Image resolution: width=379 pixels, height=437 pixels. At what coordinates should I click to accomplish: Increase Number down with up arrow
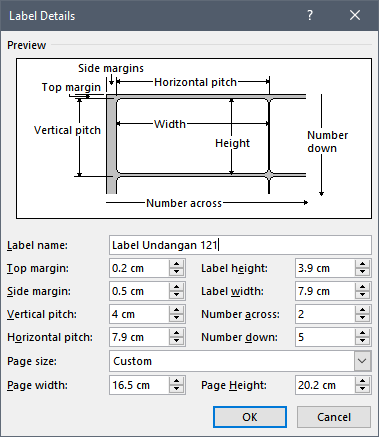click(363, 333)
